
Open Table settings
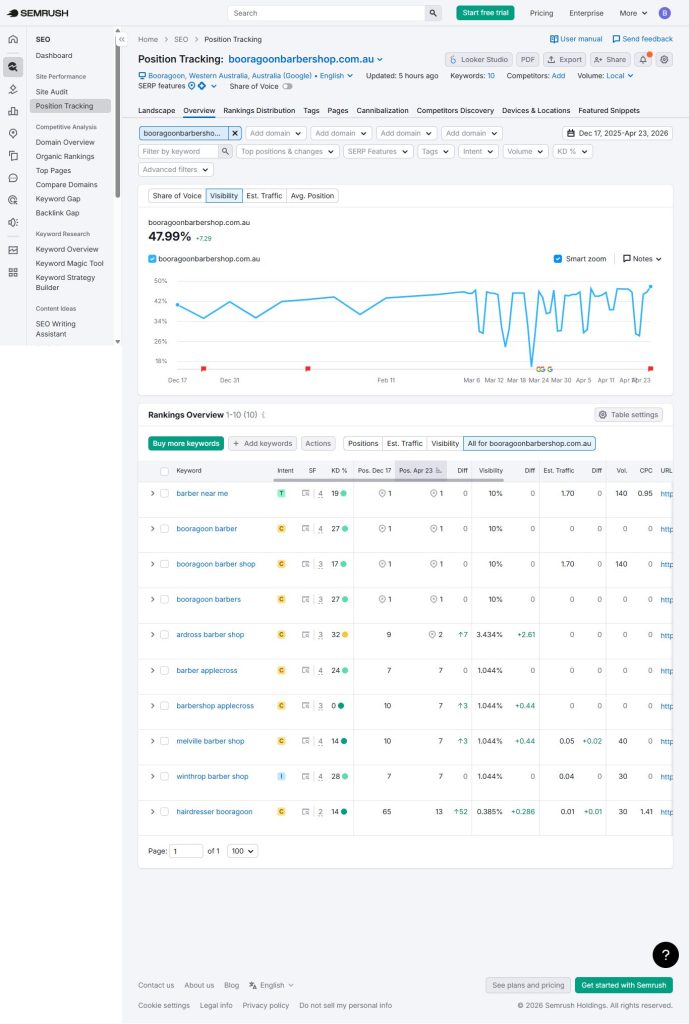point(629,415)
